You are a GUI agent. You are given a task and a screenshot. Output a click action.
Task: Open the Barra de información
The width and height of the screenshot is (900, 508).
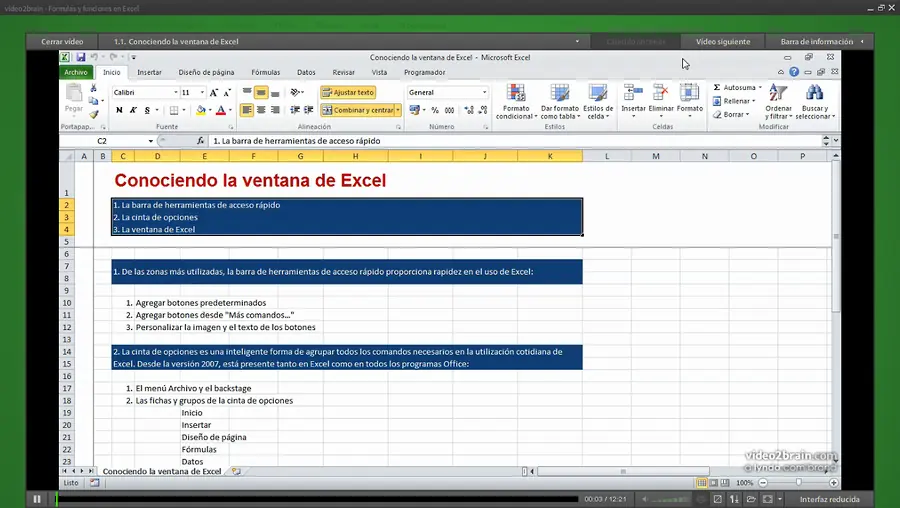click(820, 41)
